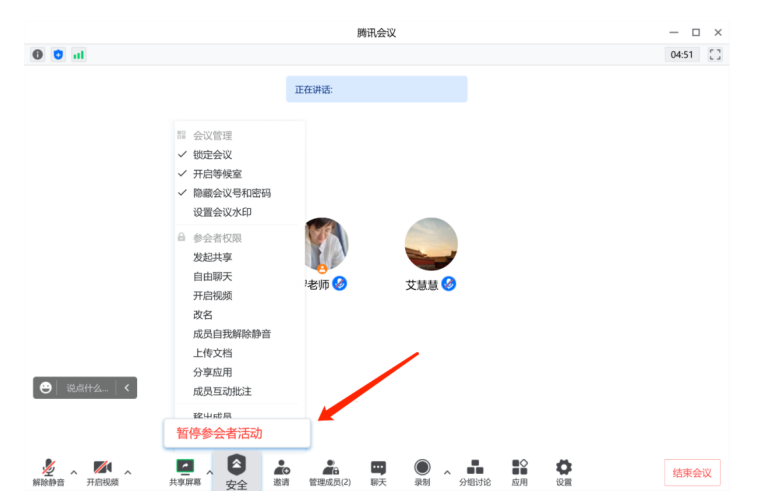Start screen sharing (共享屏幕)
This screenshot has height=504, width=760.
pyautogui.click(x=185, y=472)
